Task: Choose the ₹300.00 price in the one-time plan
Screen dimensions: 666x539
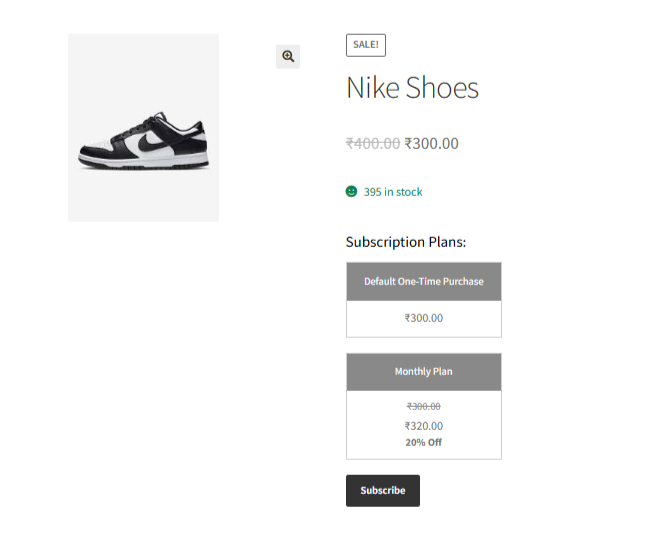Action: coord(423,318)
